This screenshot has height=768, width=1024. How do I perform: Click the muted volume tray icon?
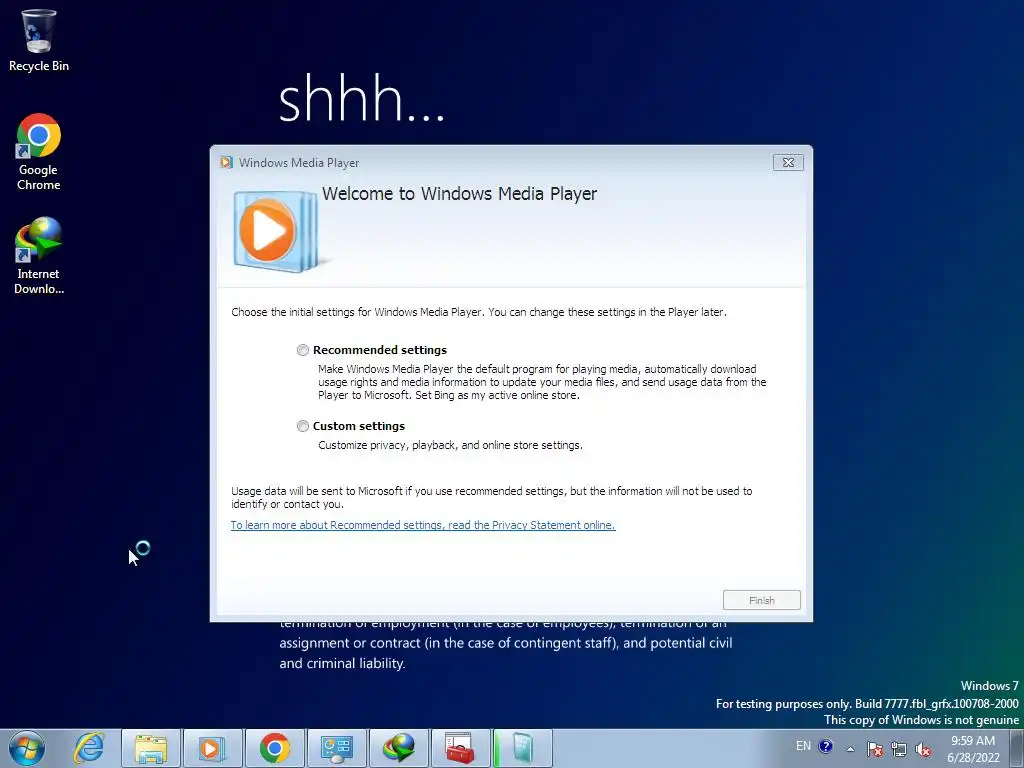[x=923, y=749]
